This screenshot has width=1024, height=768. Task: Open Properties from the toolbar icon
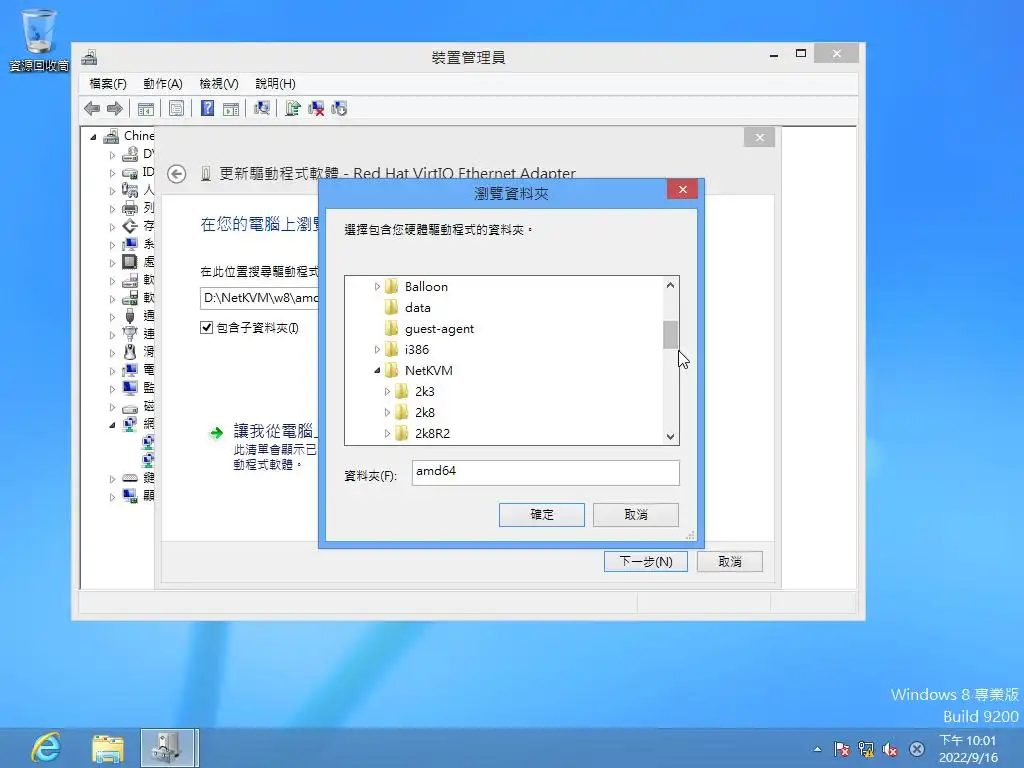pos(176,108)
